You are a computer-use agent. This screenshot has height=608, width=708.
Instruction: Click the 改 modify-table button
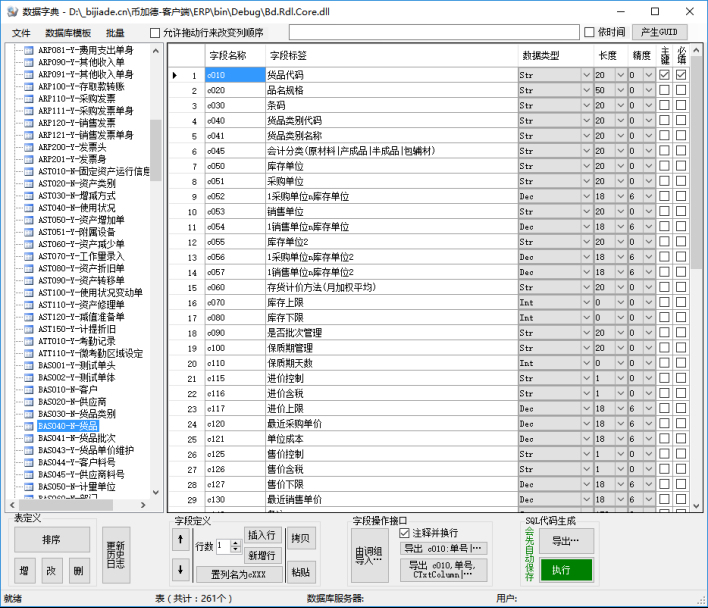(51, 571)
